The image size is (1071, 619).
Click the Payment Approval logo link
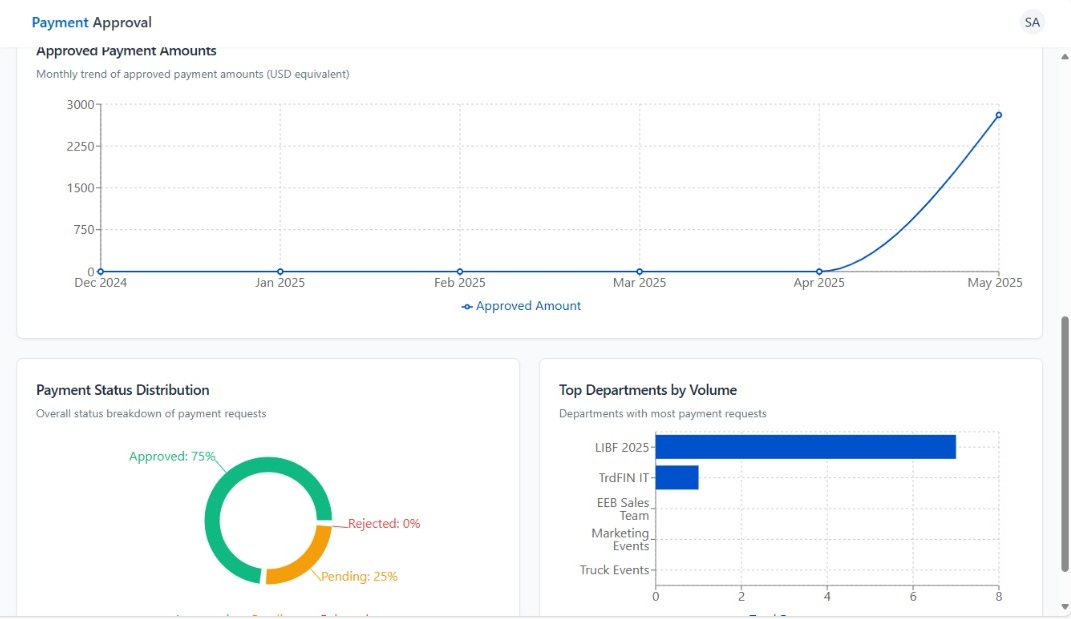(x=92, y=22)
